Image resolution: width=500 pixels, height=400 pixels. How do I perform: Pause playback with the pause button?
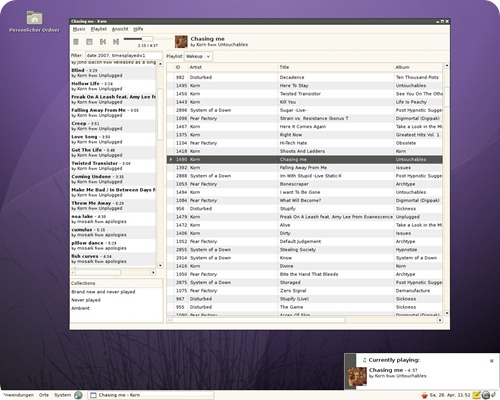click(76, 42)
